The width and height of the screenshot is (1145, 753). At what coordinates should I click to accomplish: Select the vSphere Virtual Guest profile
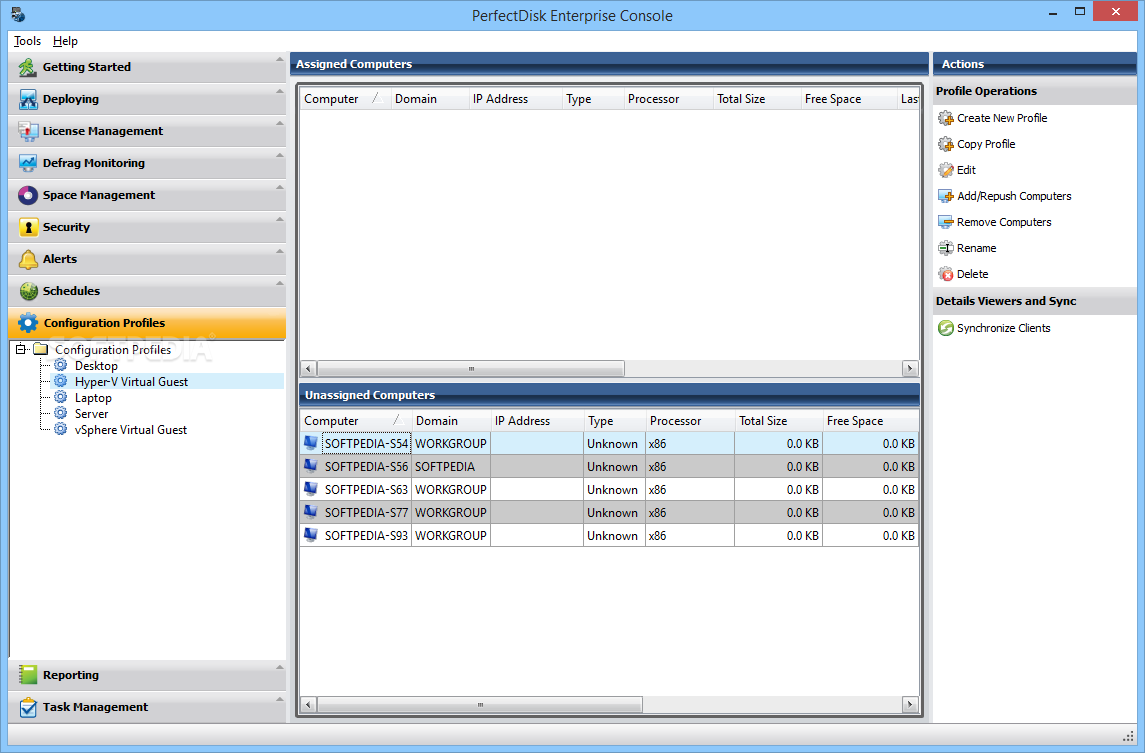pyautogui.click(x=131, y=429)
